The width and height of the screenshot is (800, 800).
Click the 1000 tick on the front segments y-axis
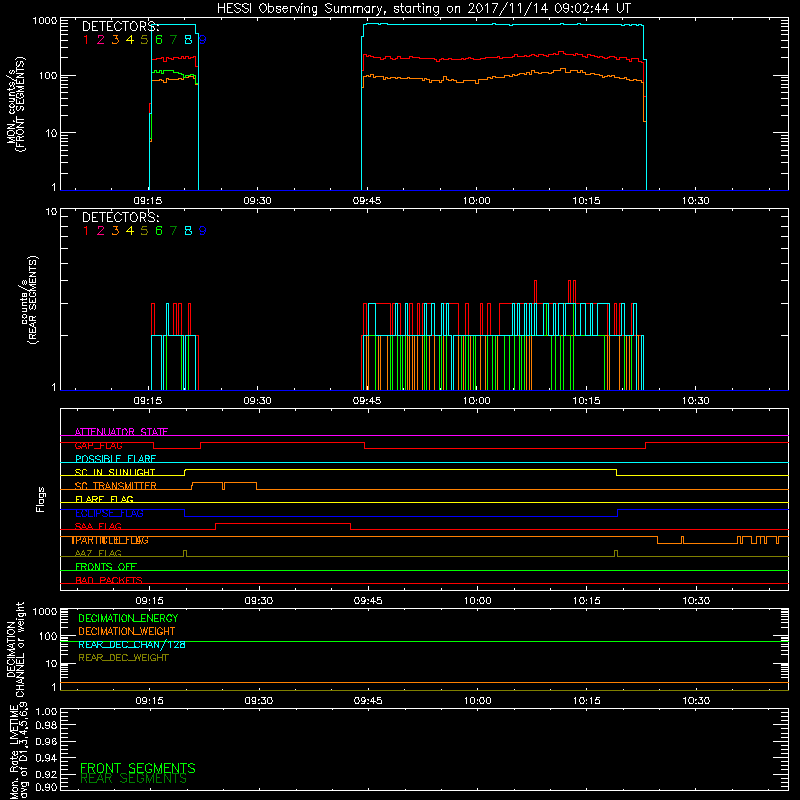(45, 21)
